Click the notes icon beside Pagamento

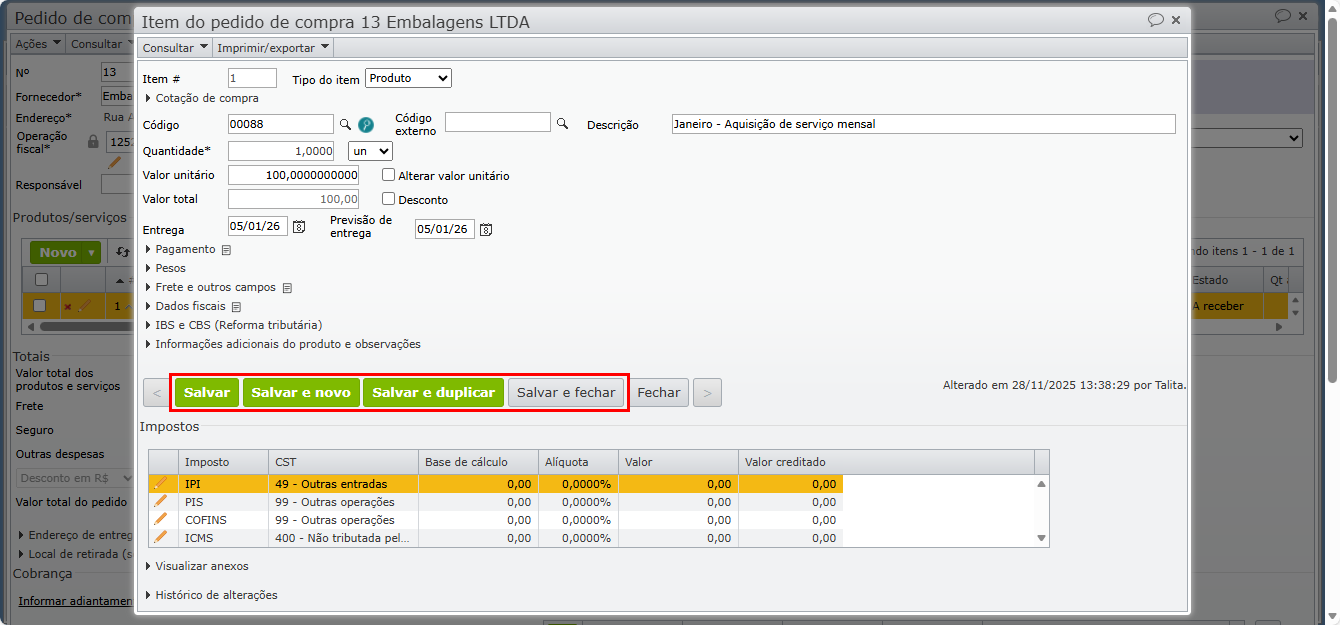click(x=226, y=250)
